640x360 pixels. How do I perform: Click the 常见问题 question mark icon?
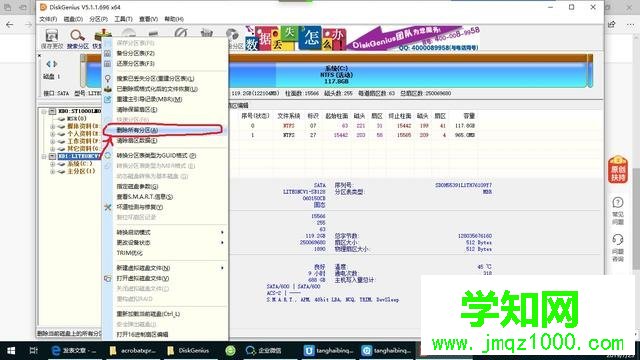618,203
